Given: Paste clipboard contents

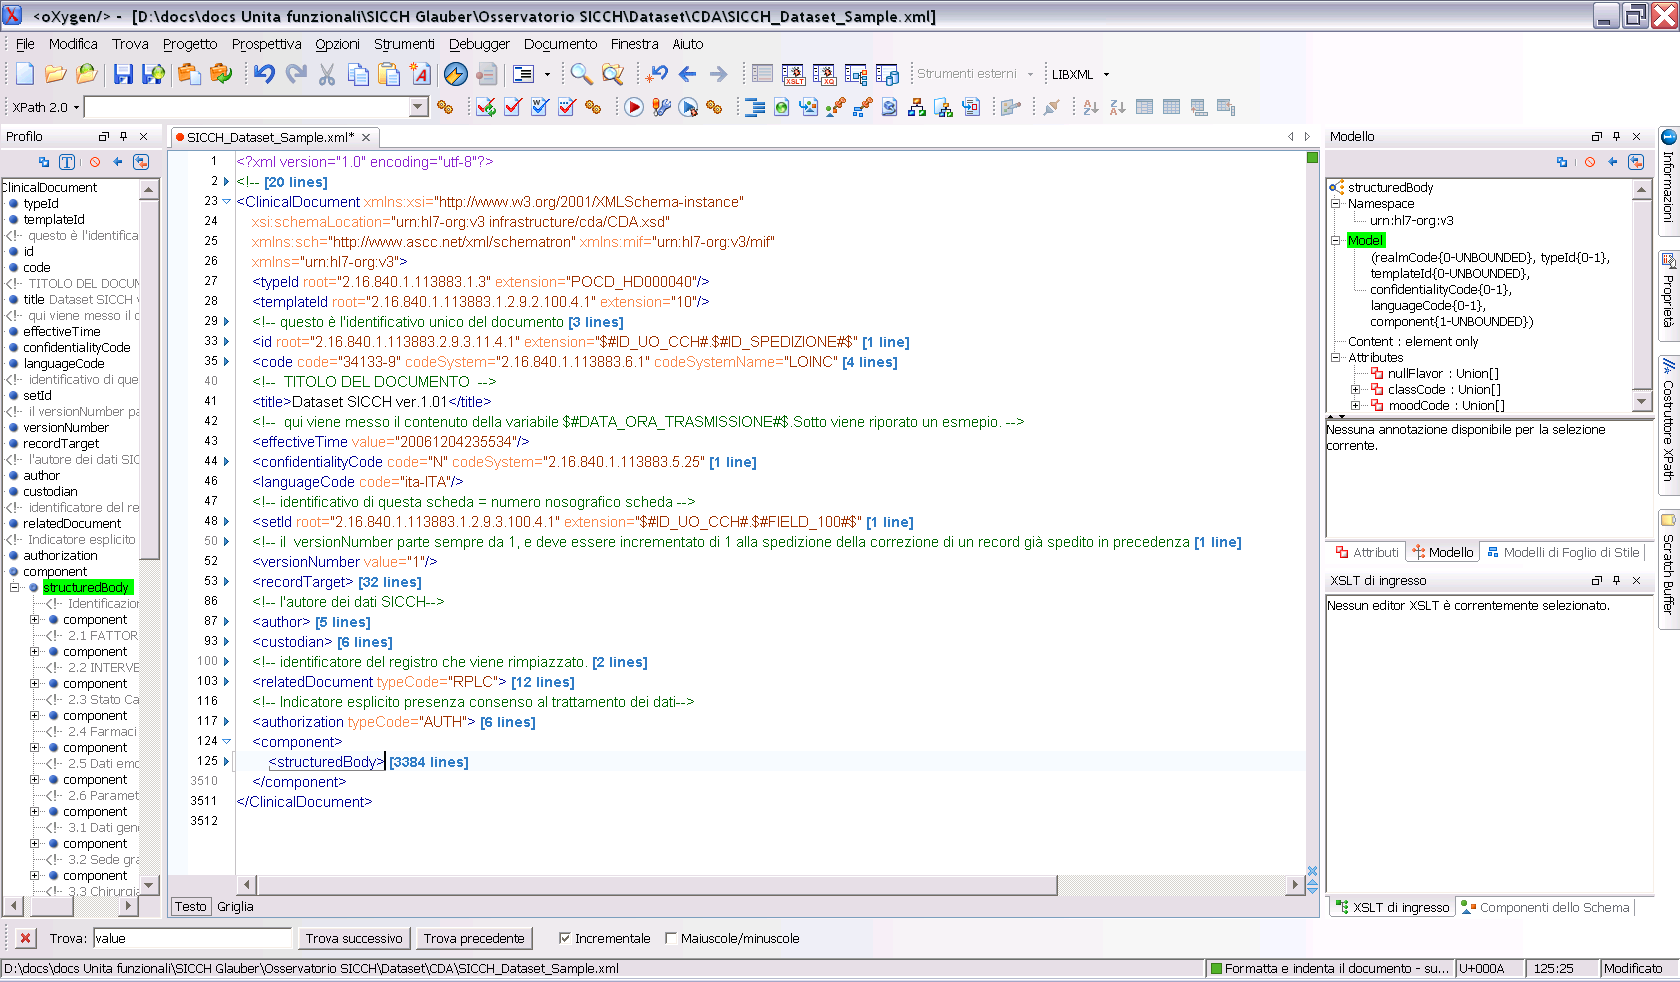Looking at the screenshot, I should 389,74.
